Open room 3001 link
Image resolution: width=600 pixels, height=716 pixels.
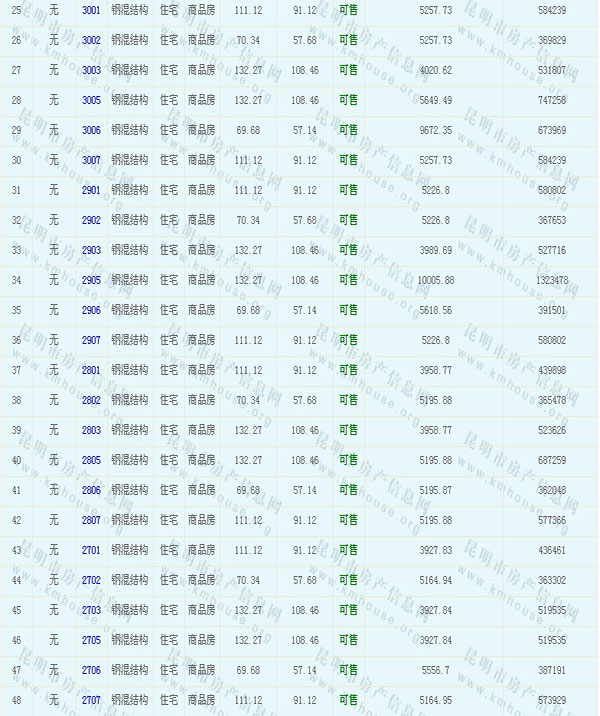pyautogui.click(x=91, y=10)
